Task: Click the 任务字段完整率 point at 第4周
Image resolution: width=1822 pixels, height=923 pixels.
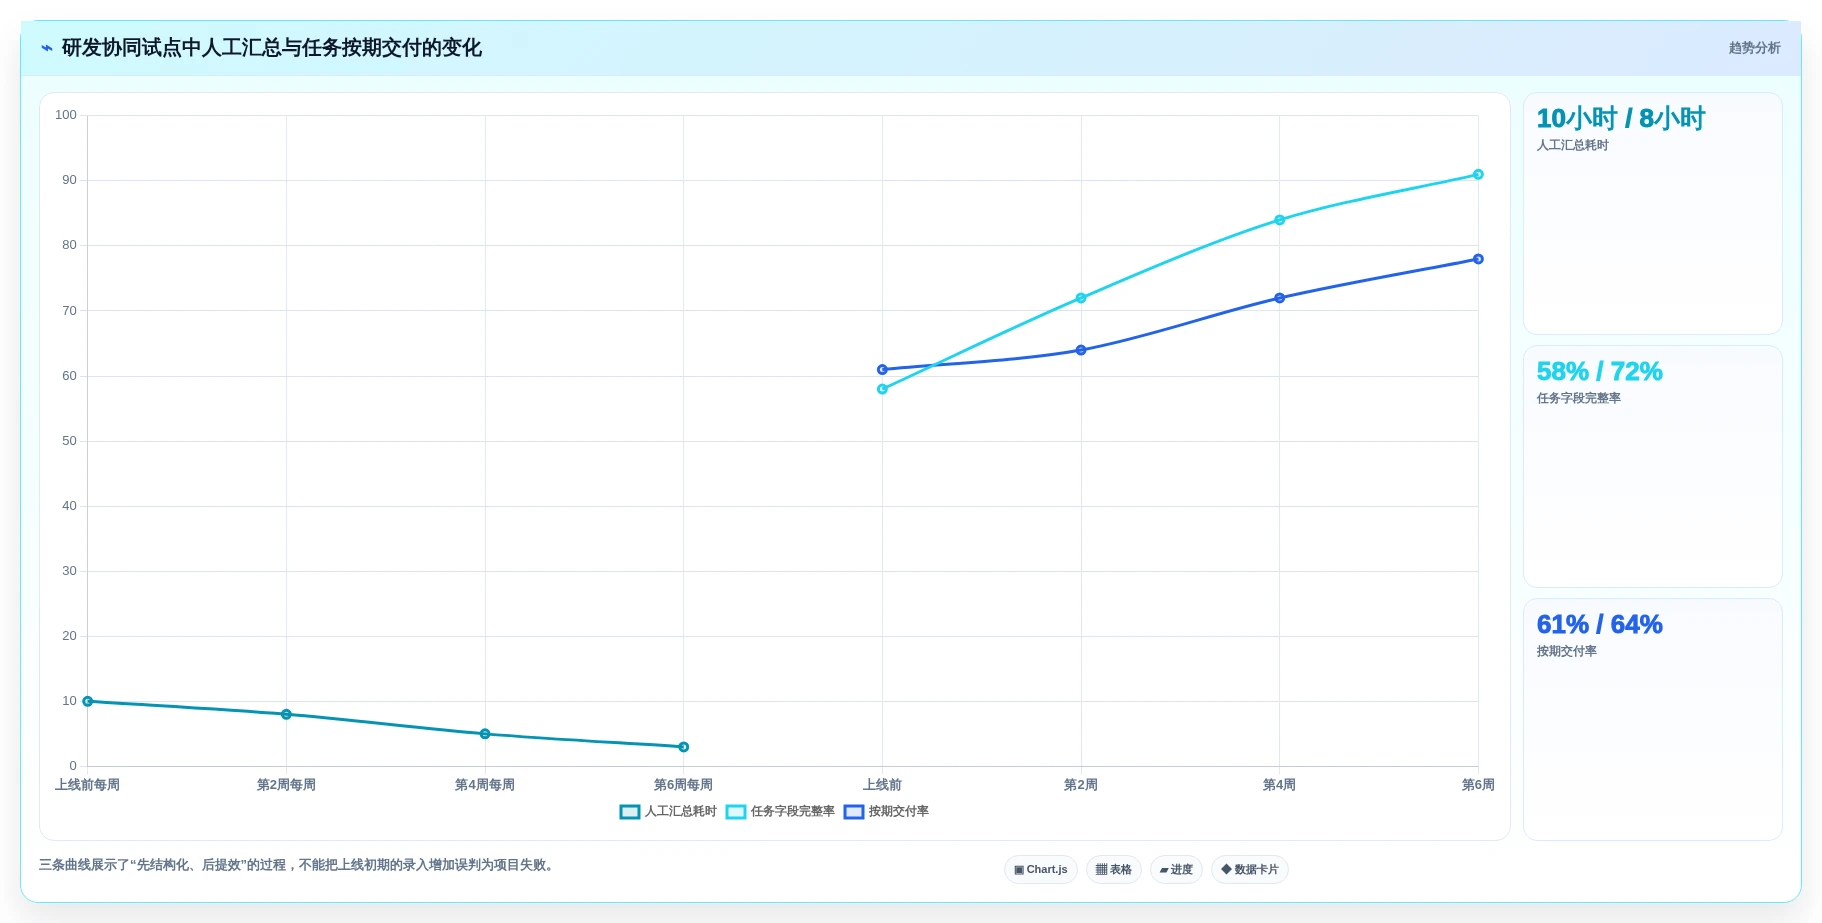Action: [1280, 220]
